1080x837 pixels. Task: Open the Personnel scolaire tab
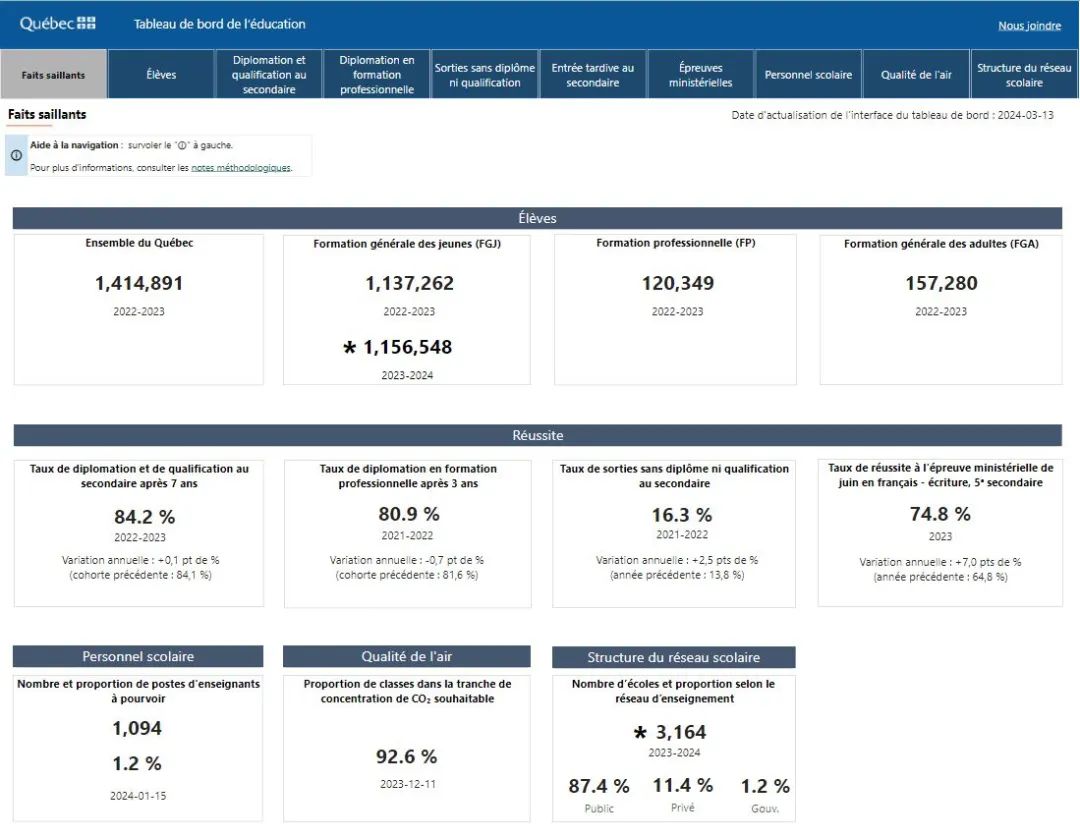808,75
